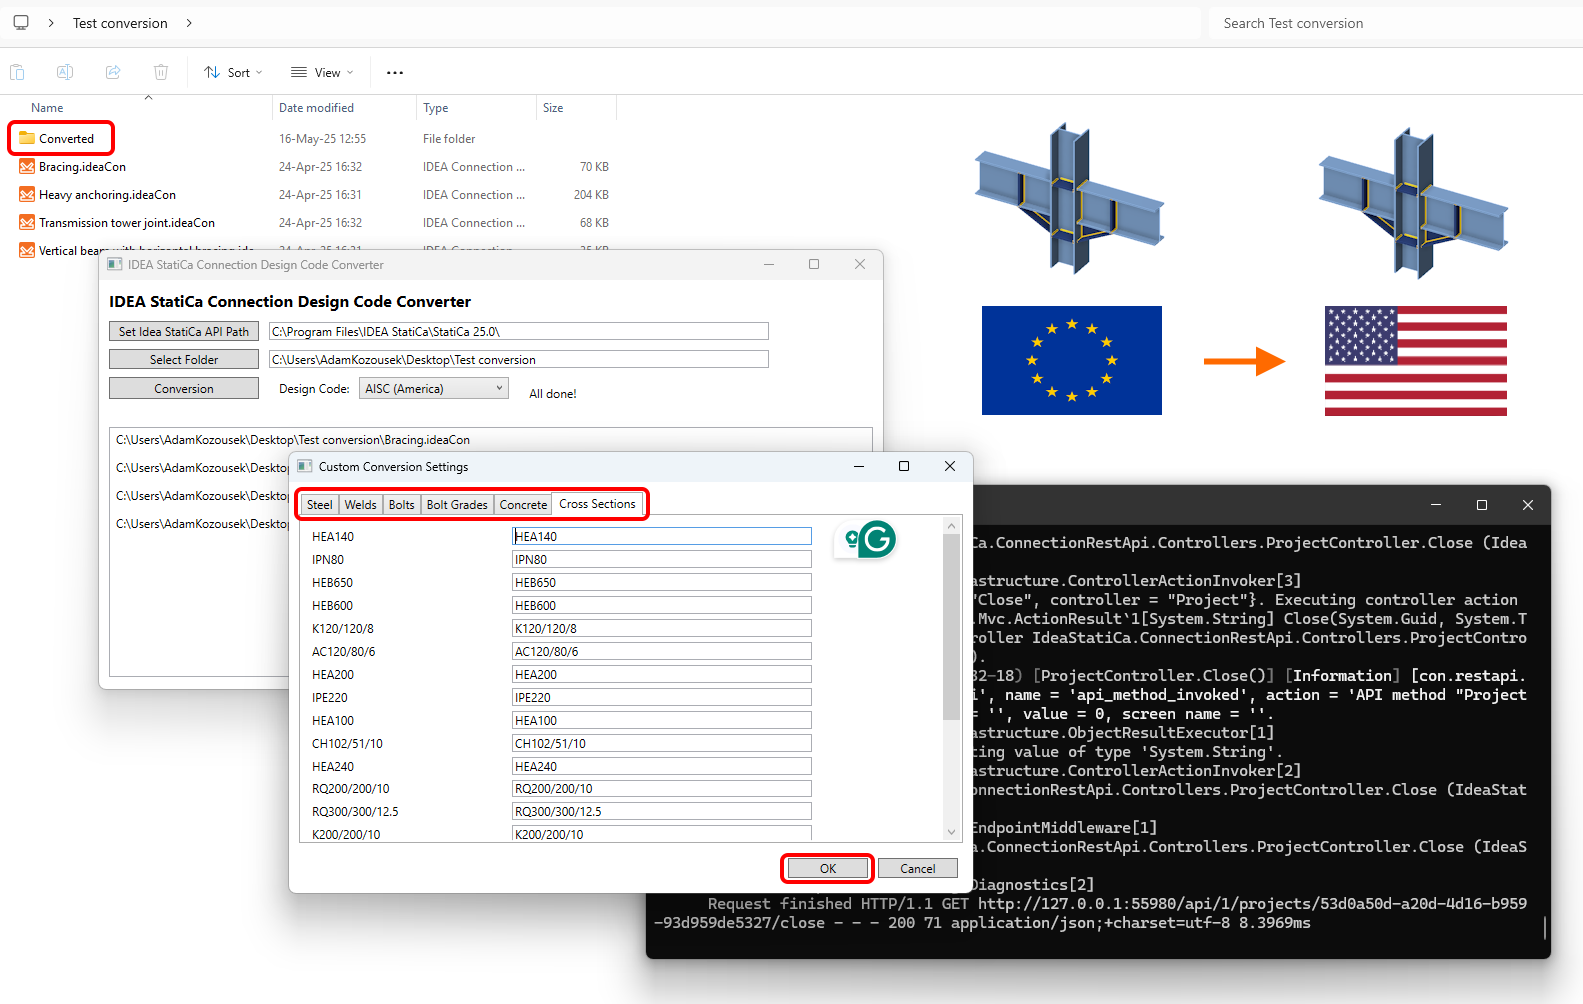Select the Bracing.ideaCon file icon
The image size is (1583, 1004).
27,167
